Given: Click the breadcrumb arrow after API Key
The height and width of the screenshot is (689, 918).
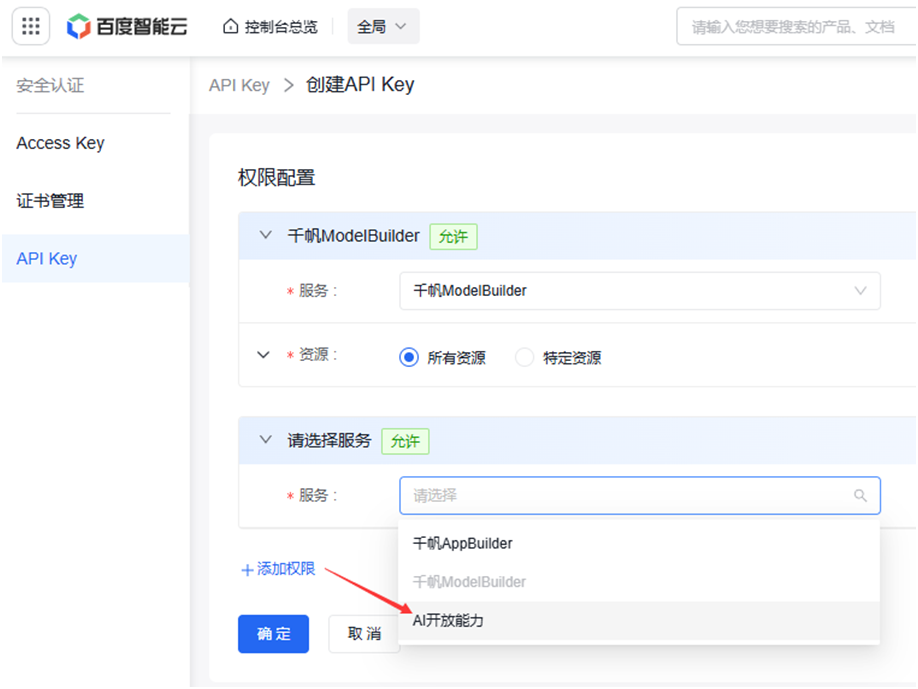Looking at the screenshot, I should pyautogui.click(x=288, y=85).
